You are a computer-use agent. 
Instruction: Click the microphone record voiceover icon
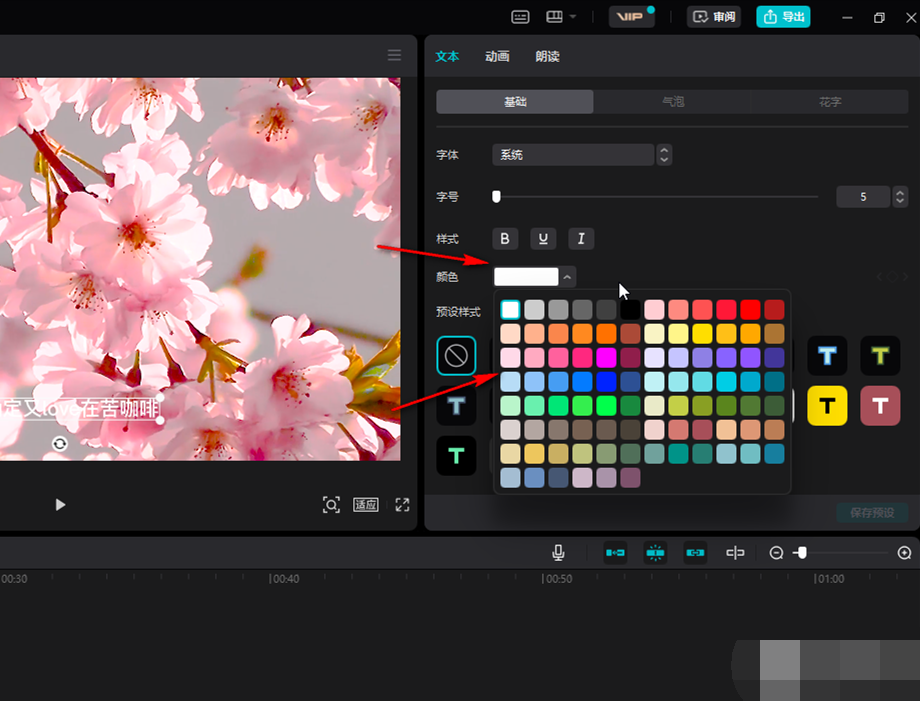(559, 553)
